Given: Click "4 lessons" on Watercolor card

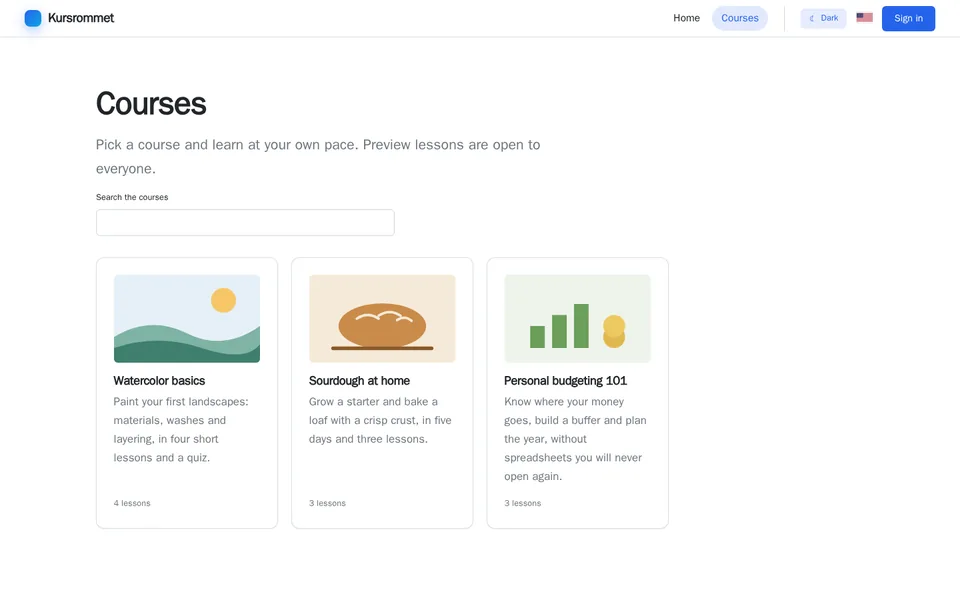Looking at the screenshot, I should click(x=132, y=503).
